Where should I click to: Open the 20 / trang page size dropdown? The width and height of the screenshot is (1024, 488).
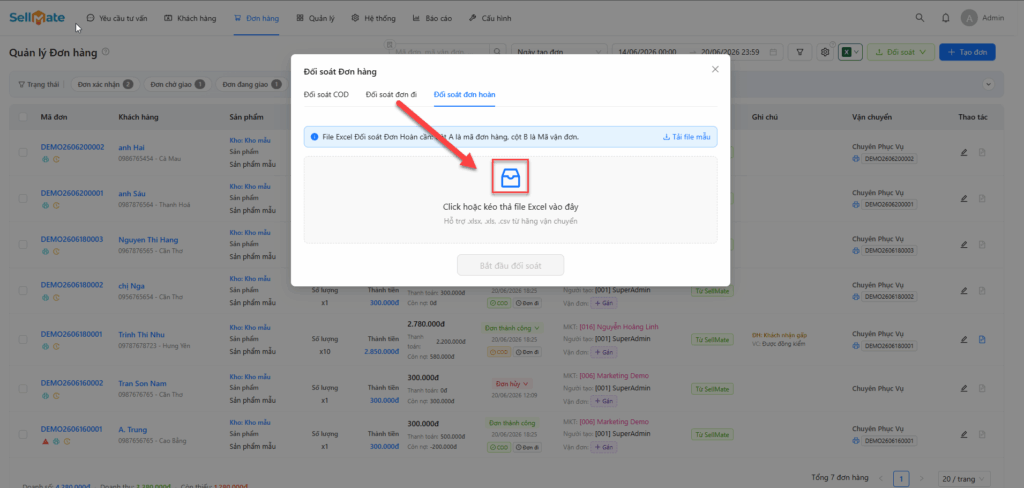pos(964,479)
